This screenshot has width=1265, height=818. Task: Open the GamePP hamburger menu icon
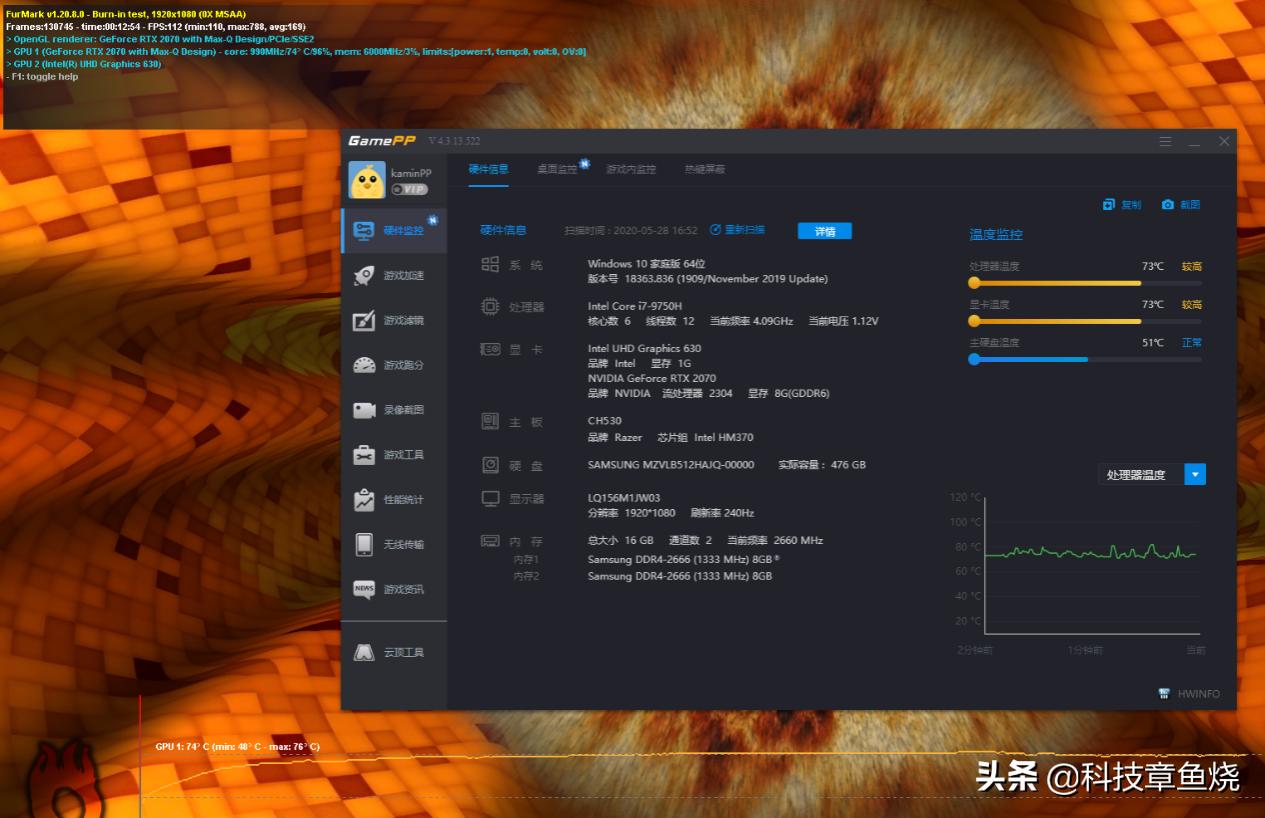pyautogui.click(x=1165, y=142)
